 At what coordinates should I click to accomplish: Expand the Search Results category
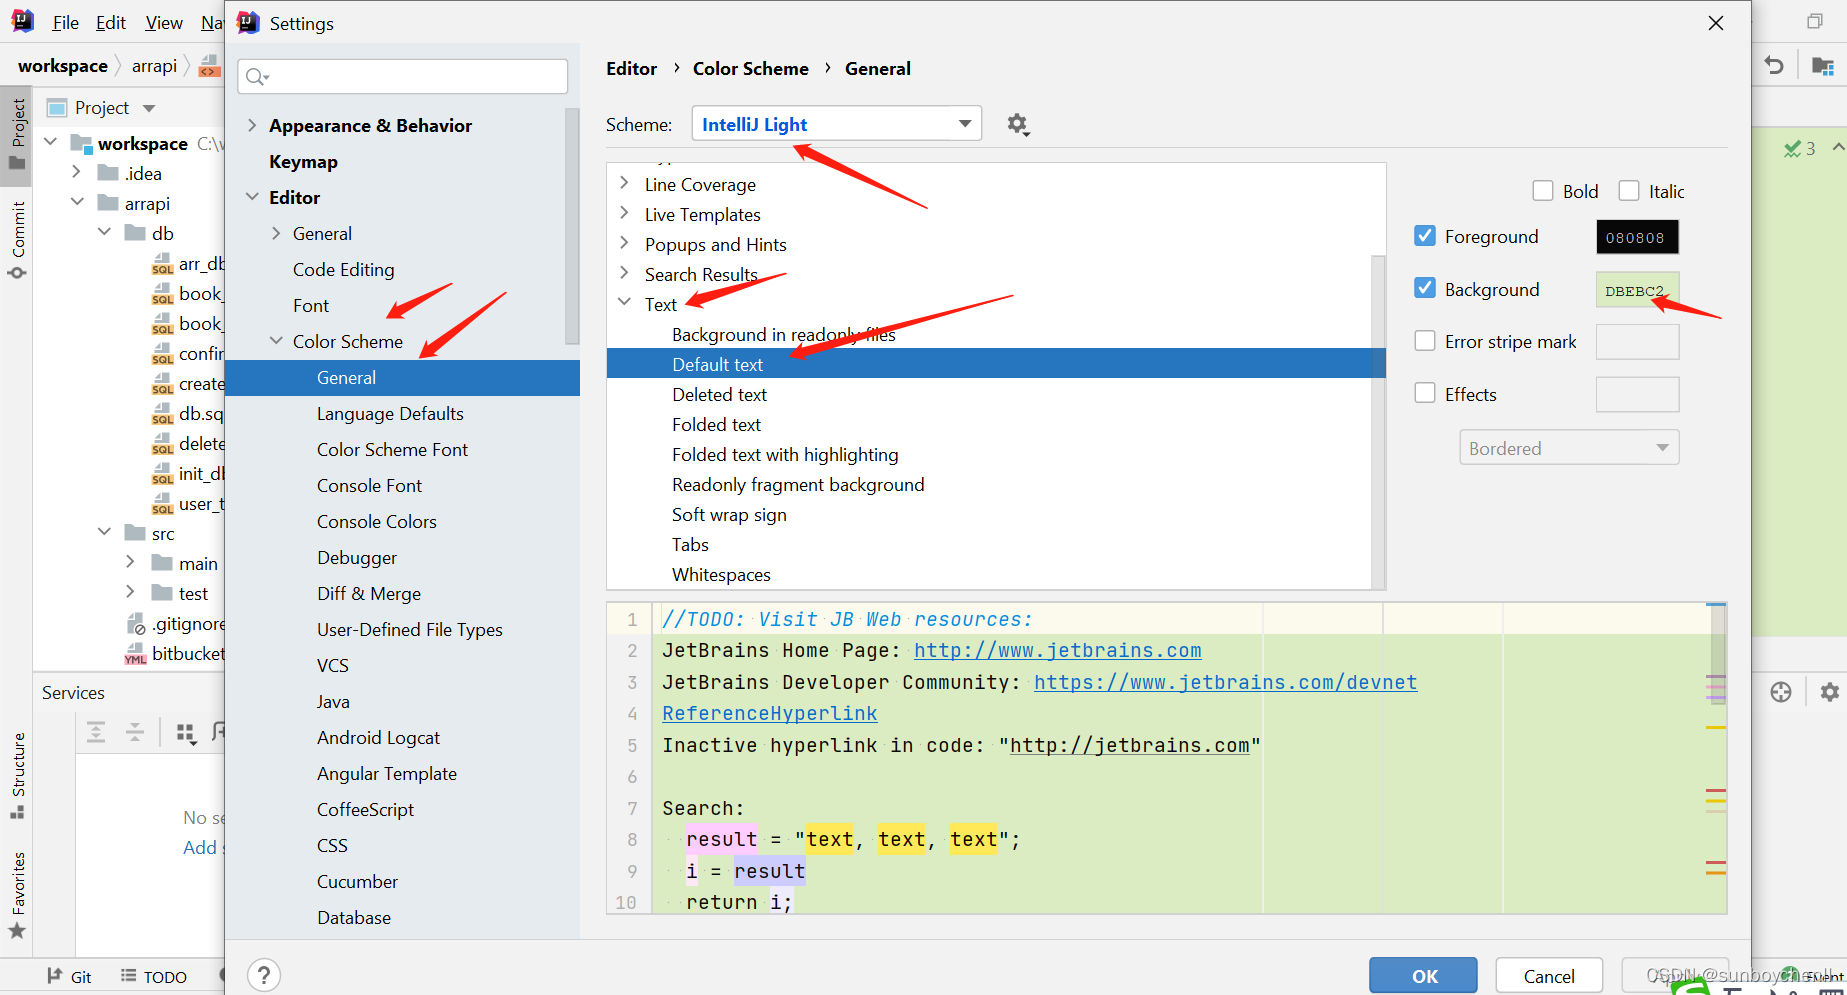pos(625,273)
